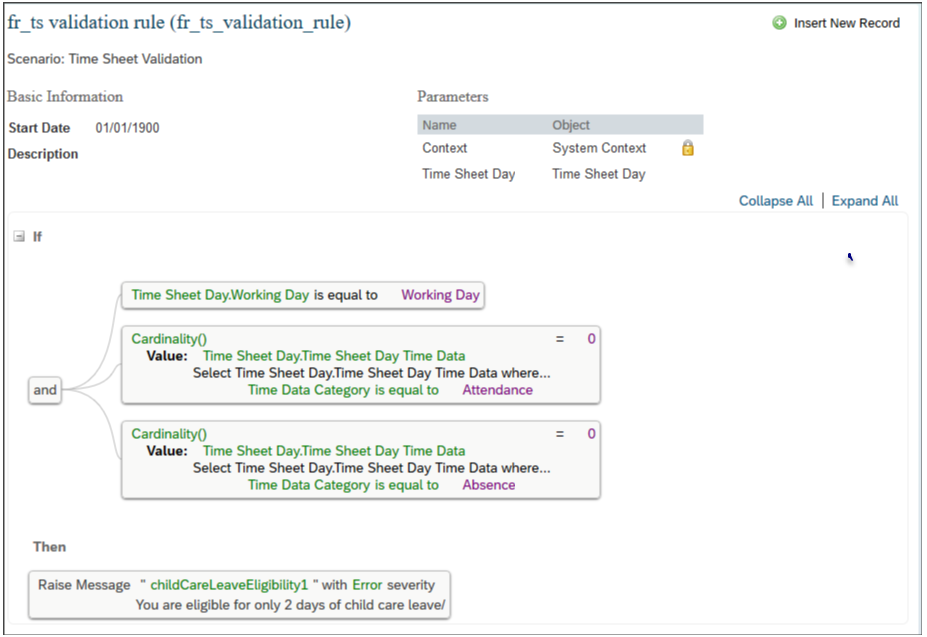Click Collapse All
The width and height of the screenshot is (927, 637).
click(776, 201)
